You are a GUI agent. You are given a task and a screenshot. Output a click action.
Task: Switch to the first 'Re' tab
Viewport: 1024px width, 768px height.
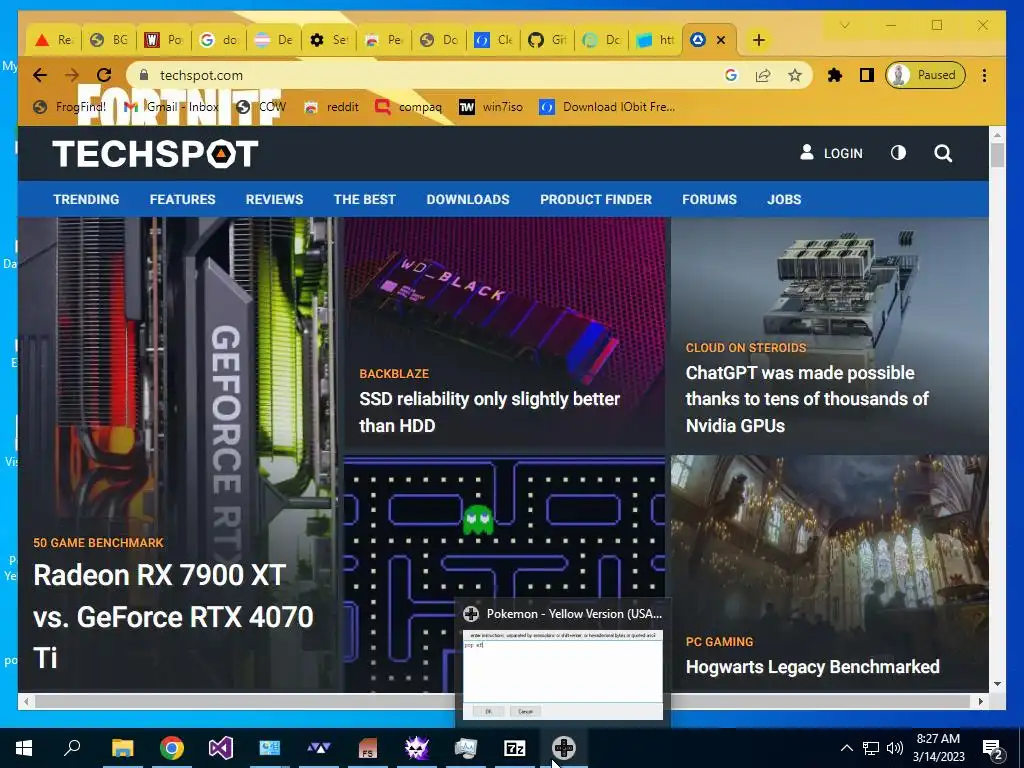coord(54,40)
